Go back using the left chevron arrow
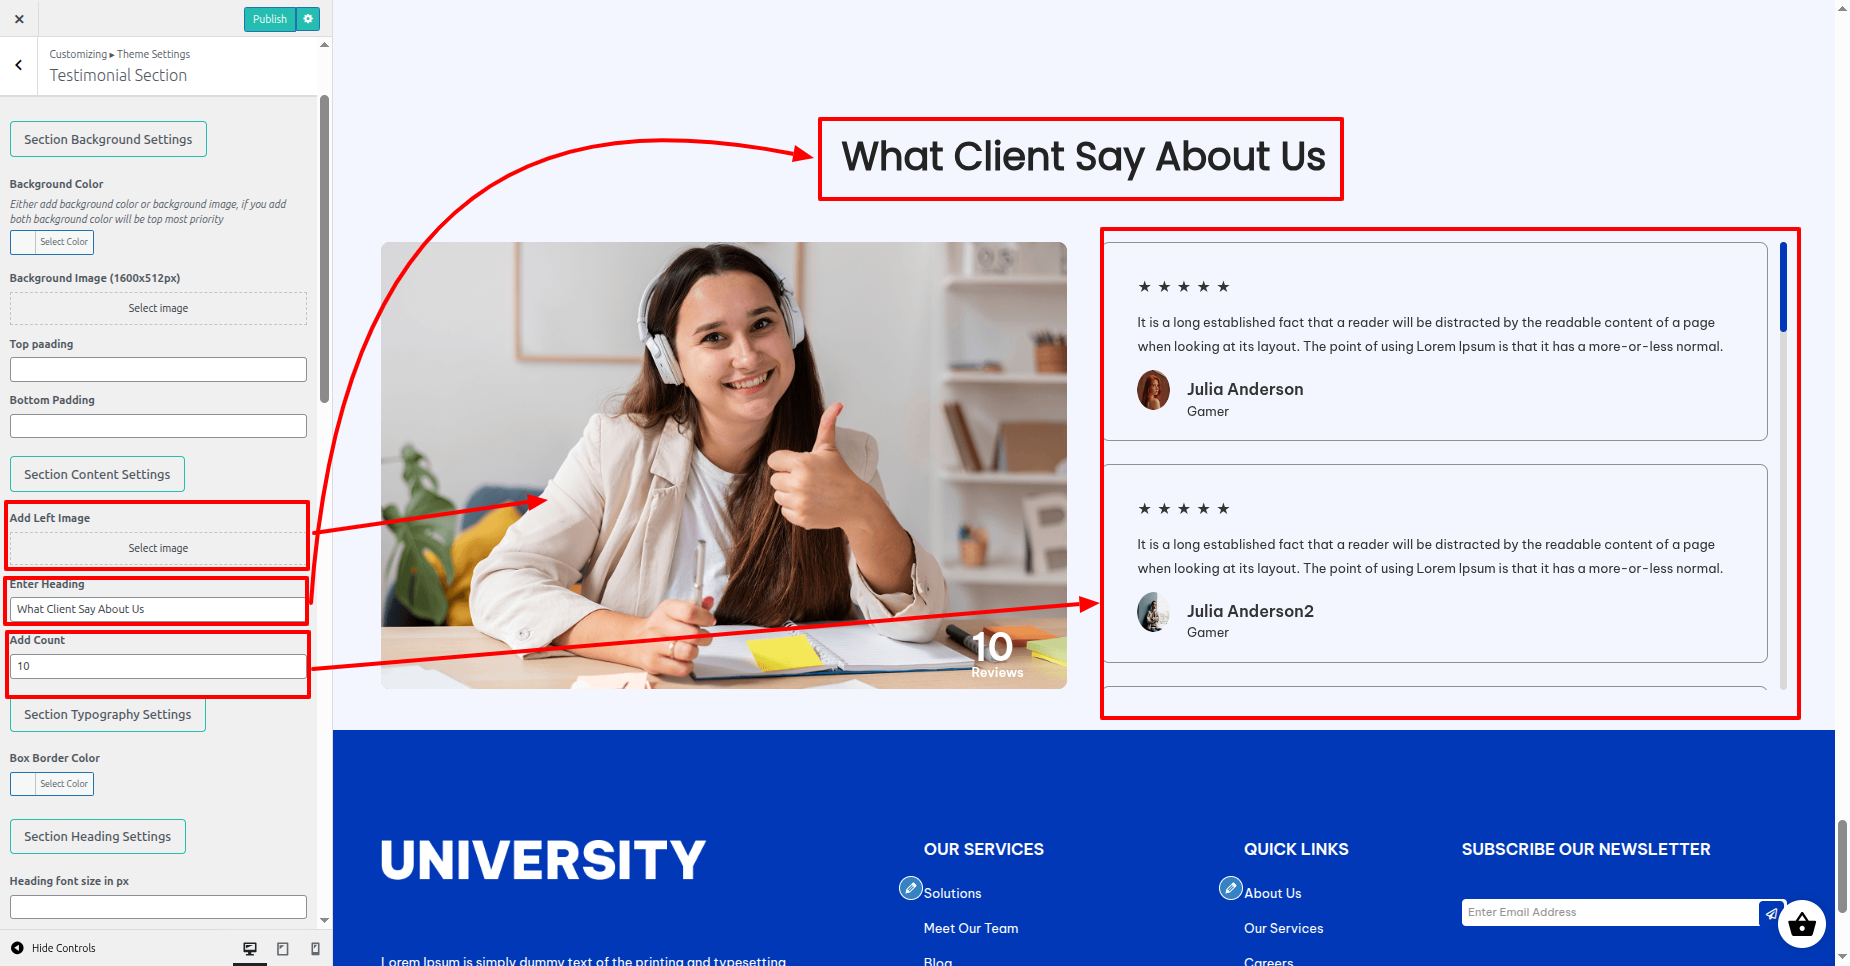The height and width of the screenshot is (966, 1850). point(19,65)
